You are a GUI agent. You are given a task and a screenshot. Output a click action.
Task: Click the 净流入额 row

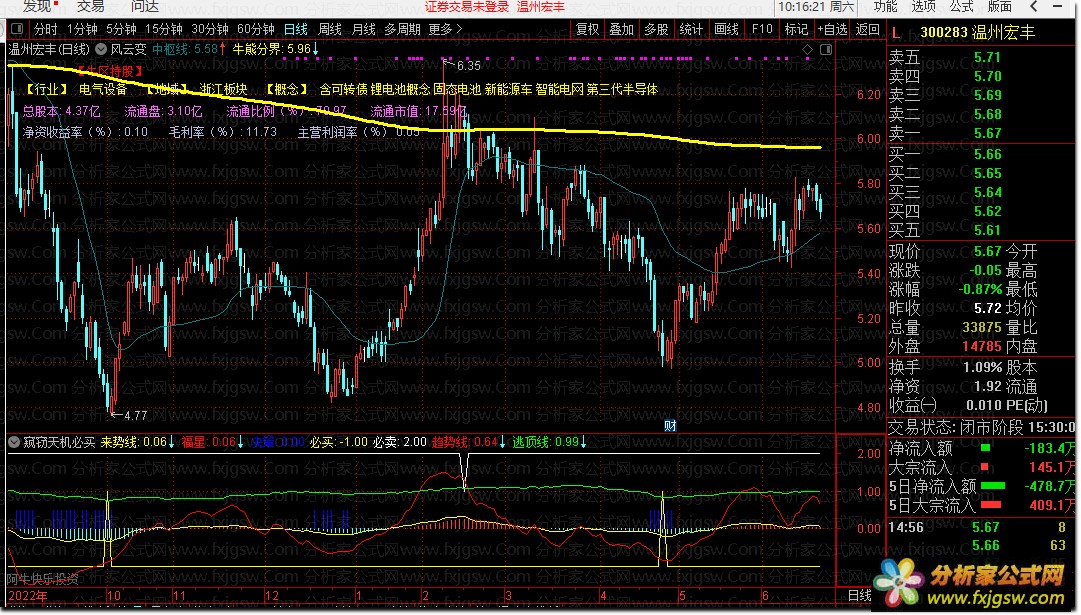pos(981,448)
